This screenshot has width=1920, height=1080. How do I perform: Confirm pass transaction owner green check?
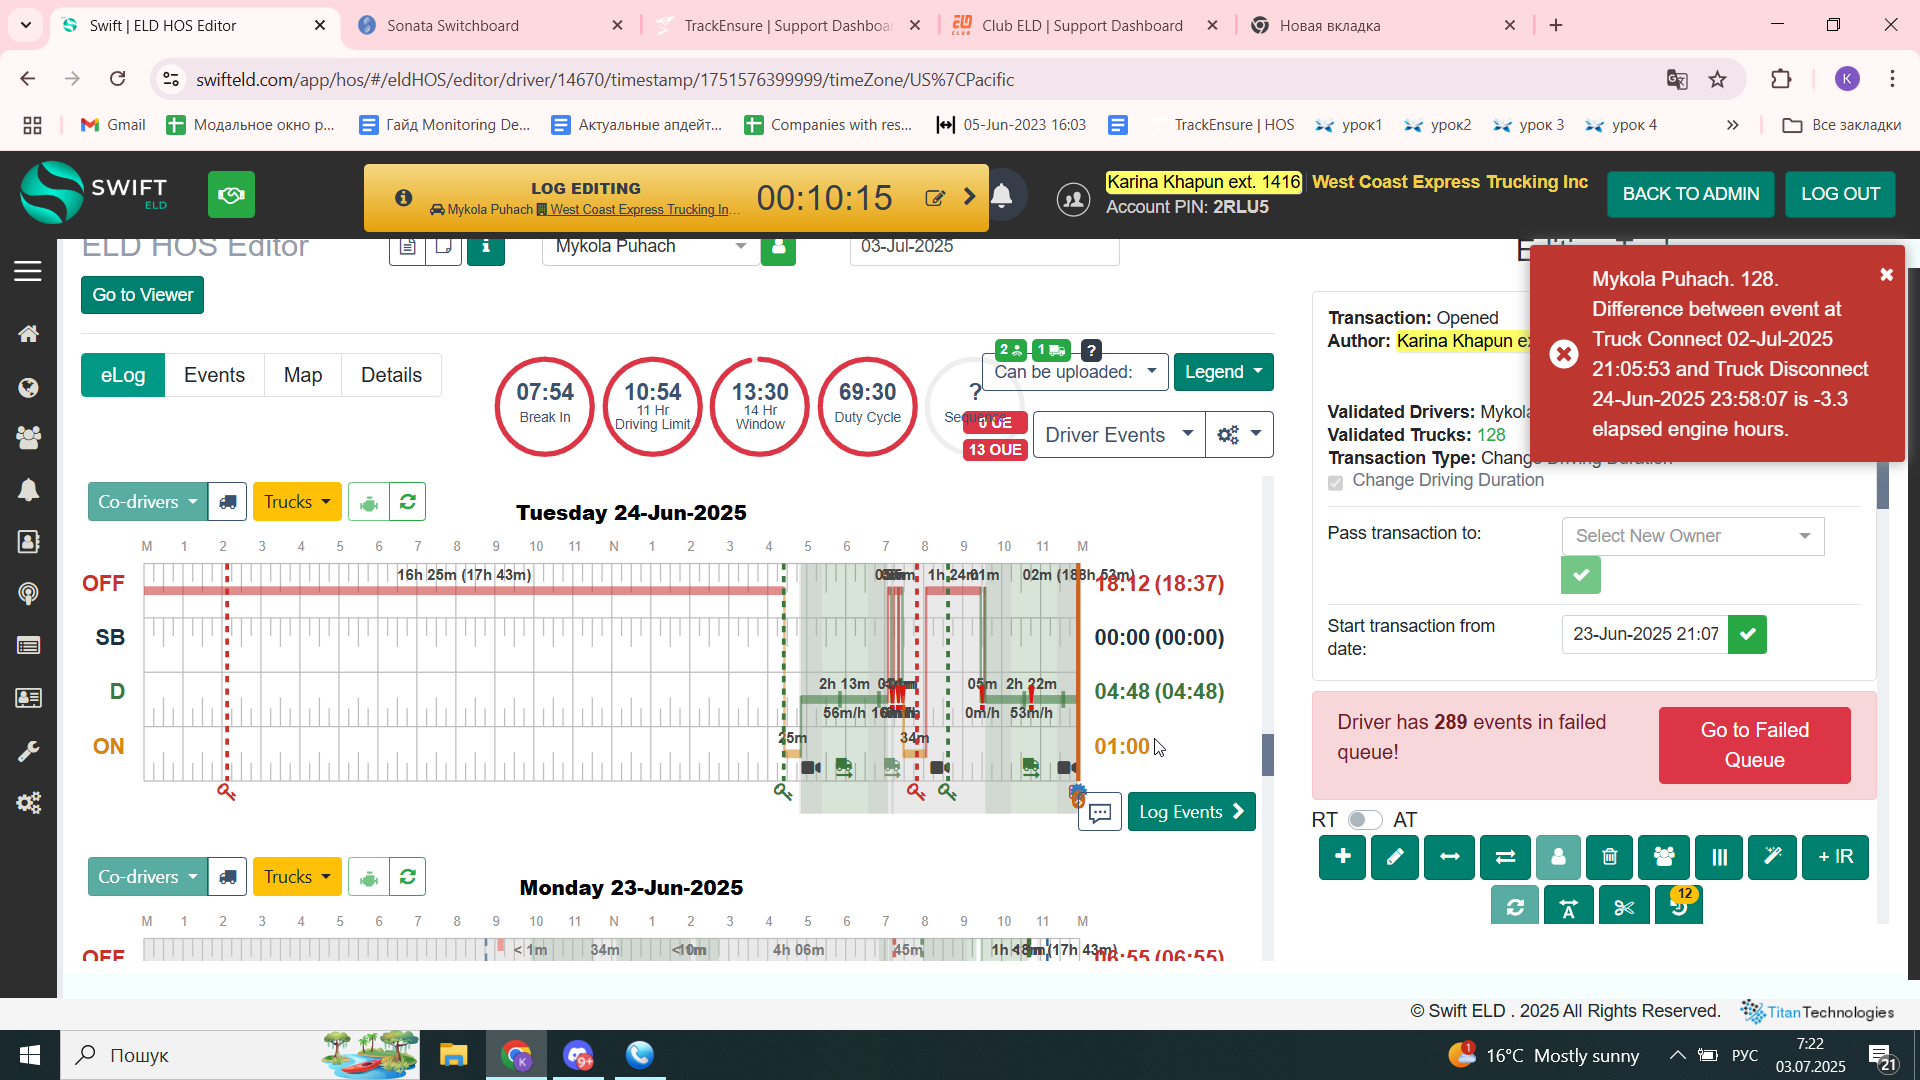(x=1580, y=575)
